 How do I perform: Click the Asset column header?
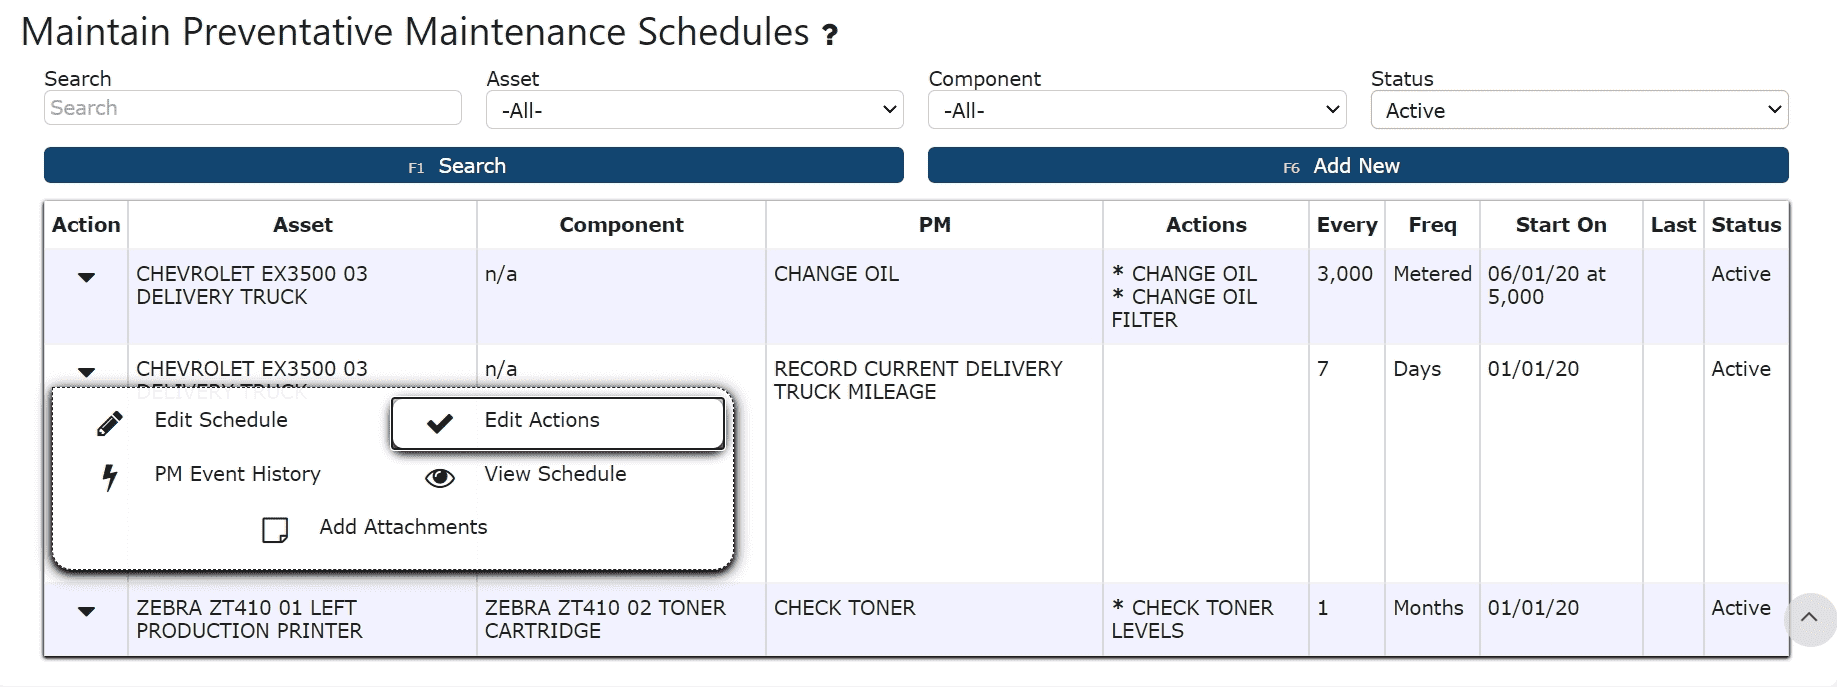tap(302, 225)
